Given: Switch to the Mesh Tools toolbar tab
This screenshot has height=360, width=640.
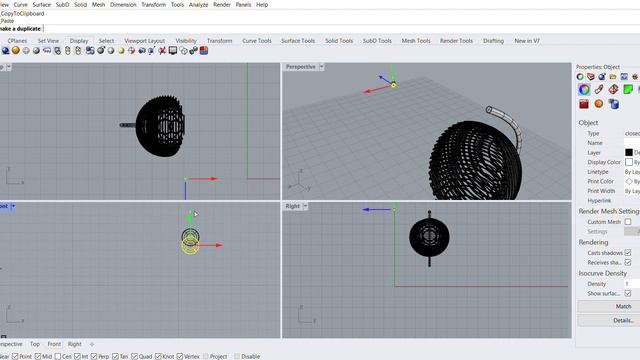Looking at the screenshot, I should click(416, 41).
